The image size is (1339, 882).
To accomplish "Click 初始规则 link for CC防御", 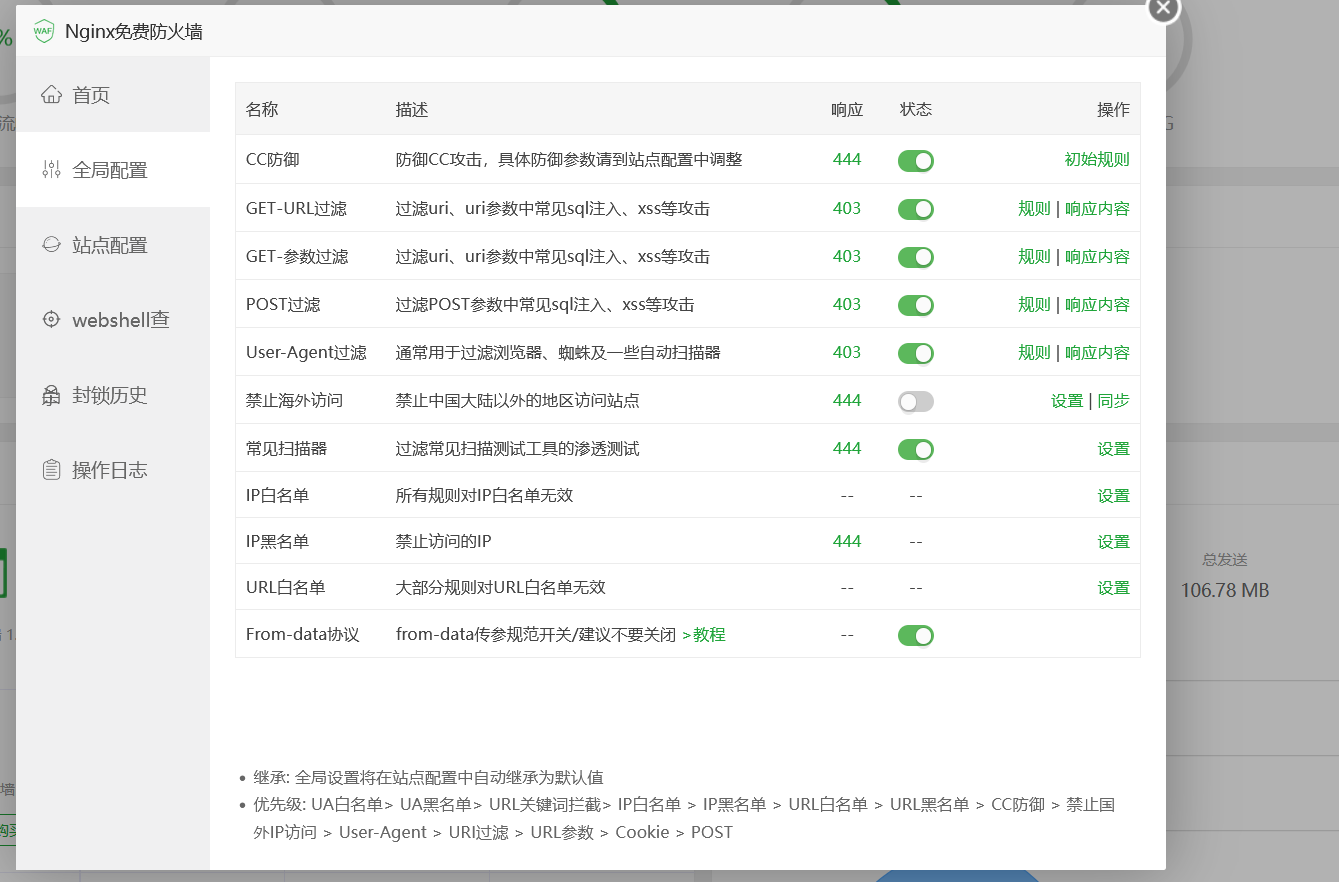I will [x=1097, y=160].
